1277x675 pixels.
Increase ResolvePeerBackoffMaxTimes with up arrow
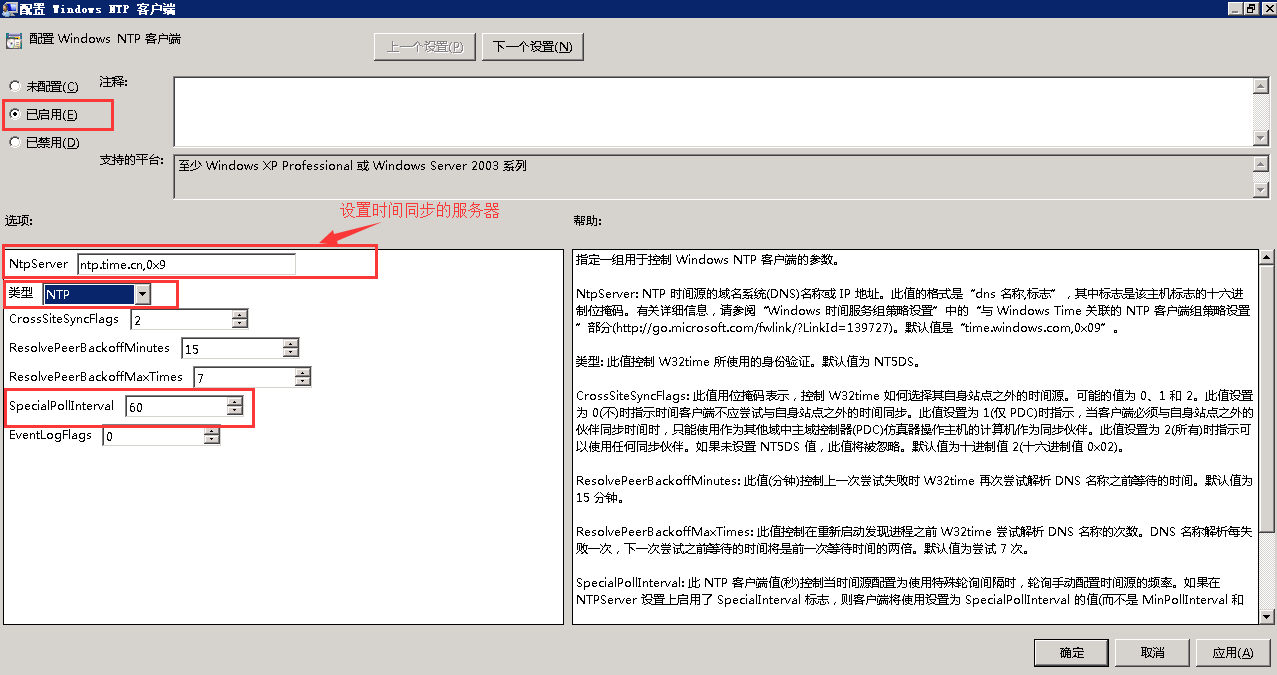(x=303, y=372)
